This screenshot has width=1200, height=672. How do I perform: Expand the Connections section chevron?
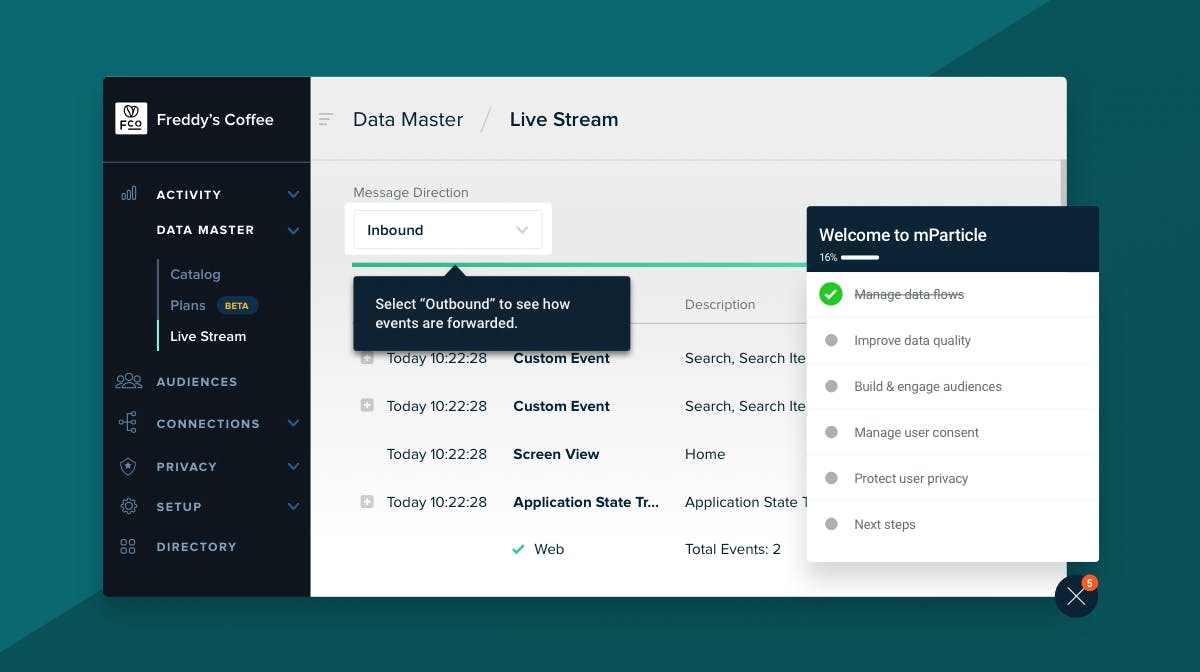293,423
